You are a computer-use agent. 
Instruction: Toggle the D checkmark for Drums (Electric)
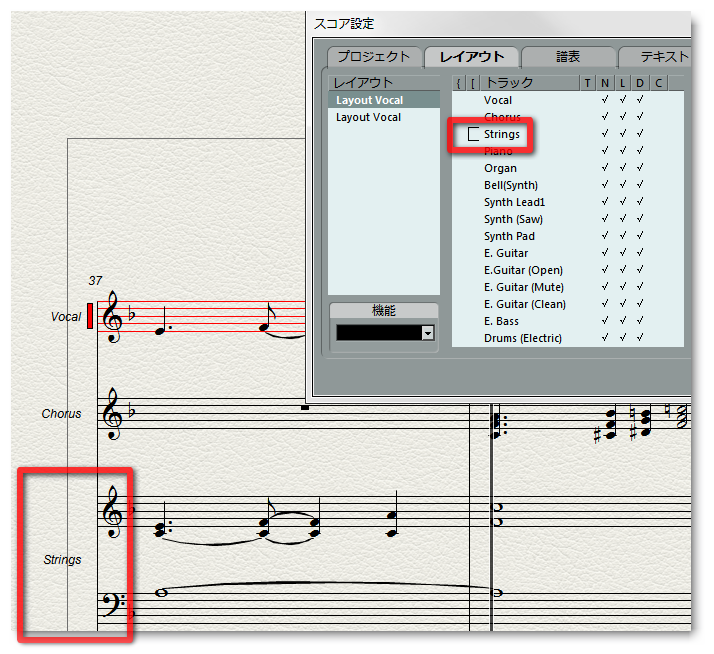tap(640, 337)
